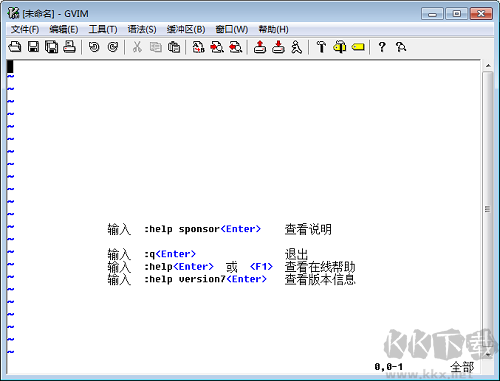500x381 pixels.
Task: Paste from the clipboard using the Paste icon
Action: tap(174, 47)
